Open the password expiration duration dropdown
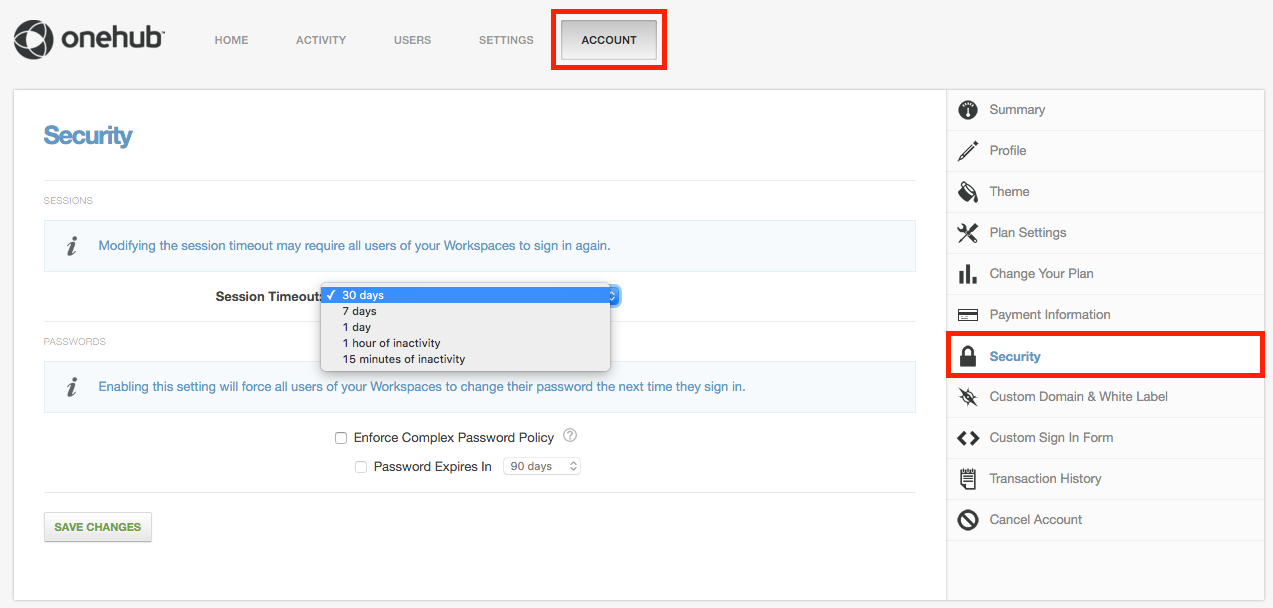Screen dimensions: 1273x608 tap(542, 465)
